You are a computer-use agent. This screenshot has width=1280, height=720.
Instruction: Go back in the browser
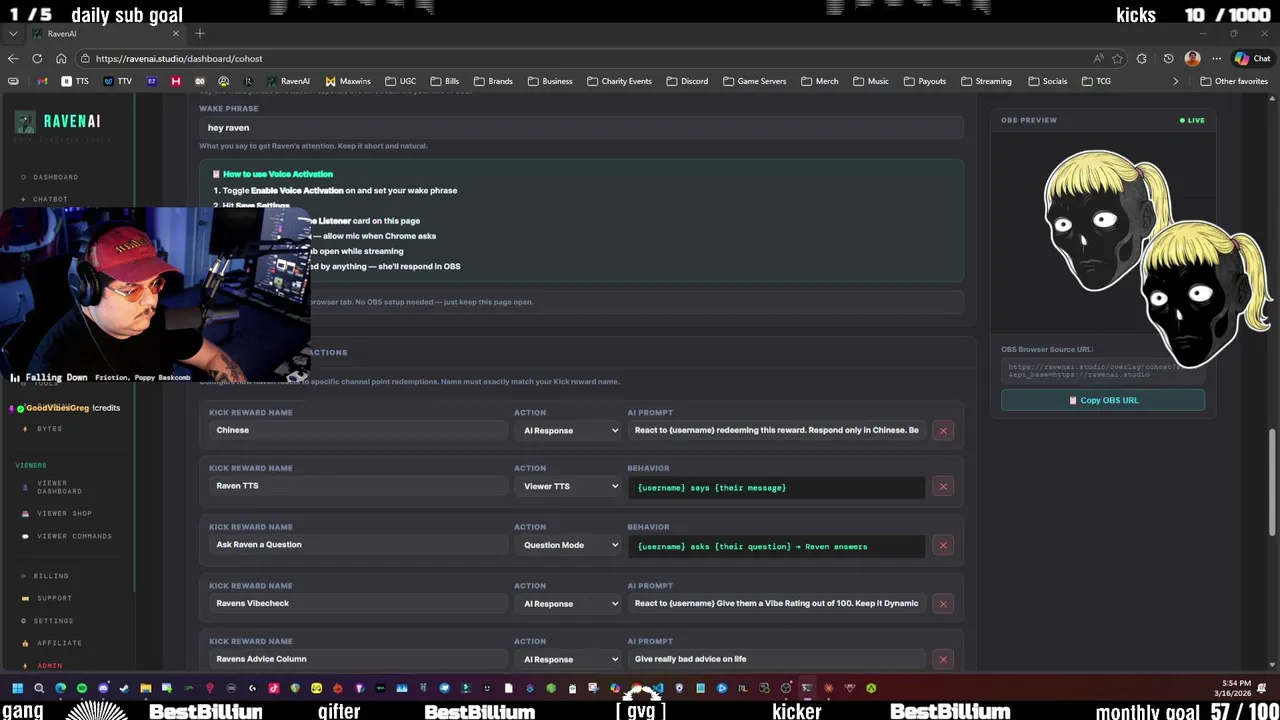[13, 59]
